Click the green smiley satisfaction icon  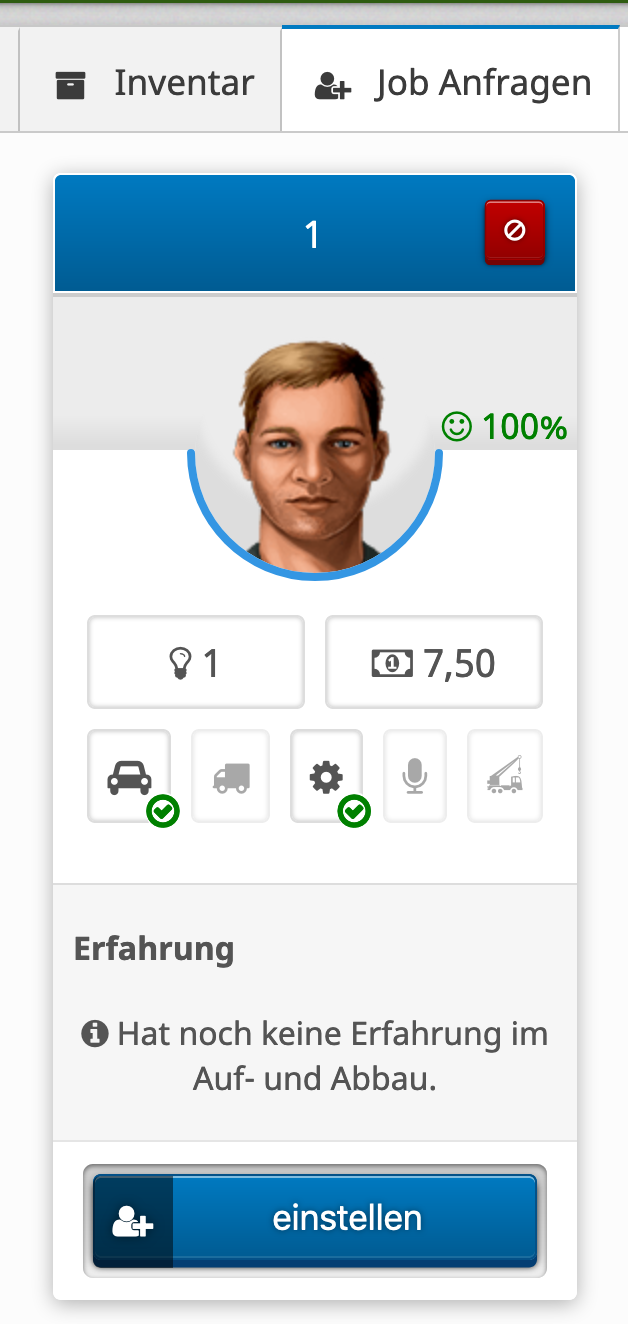[456, 427]
